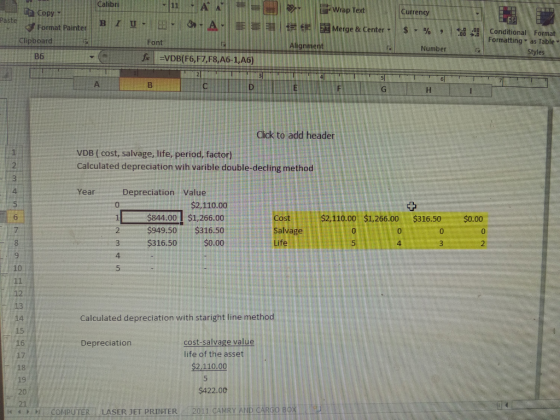The image size is (560, 420).
Task: Toggle Italic formatting
Action: [118, 24]
